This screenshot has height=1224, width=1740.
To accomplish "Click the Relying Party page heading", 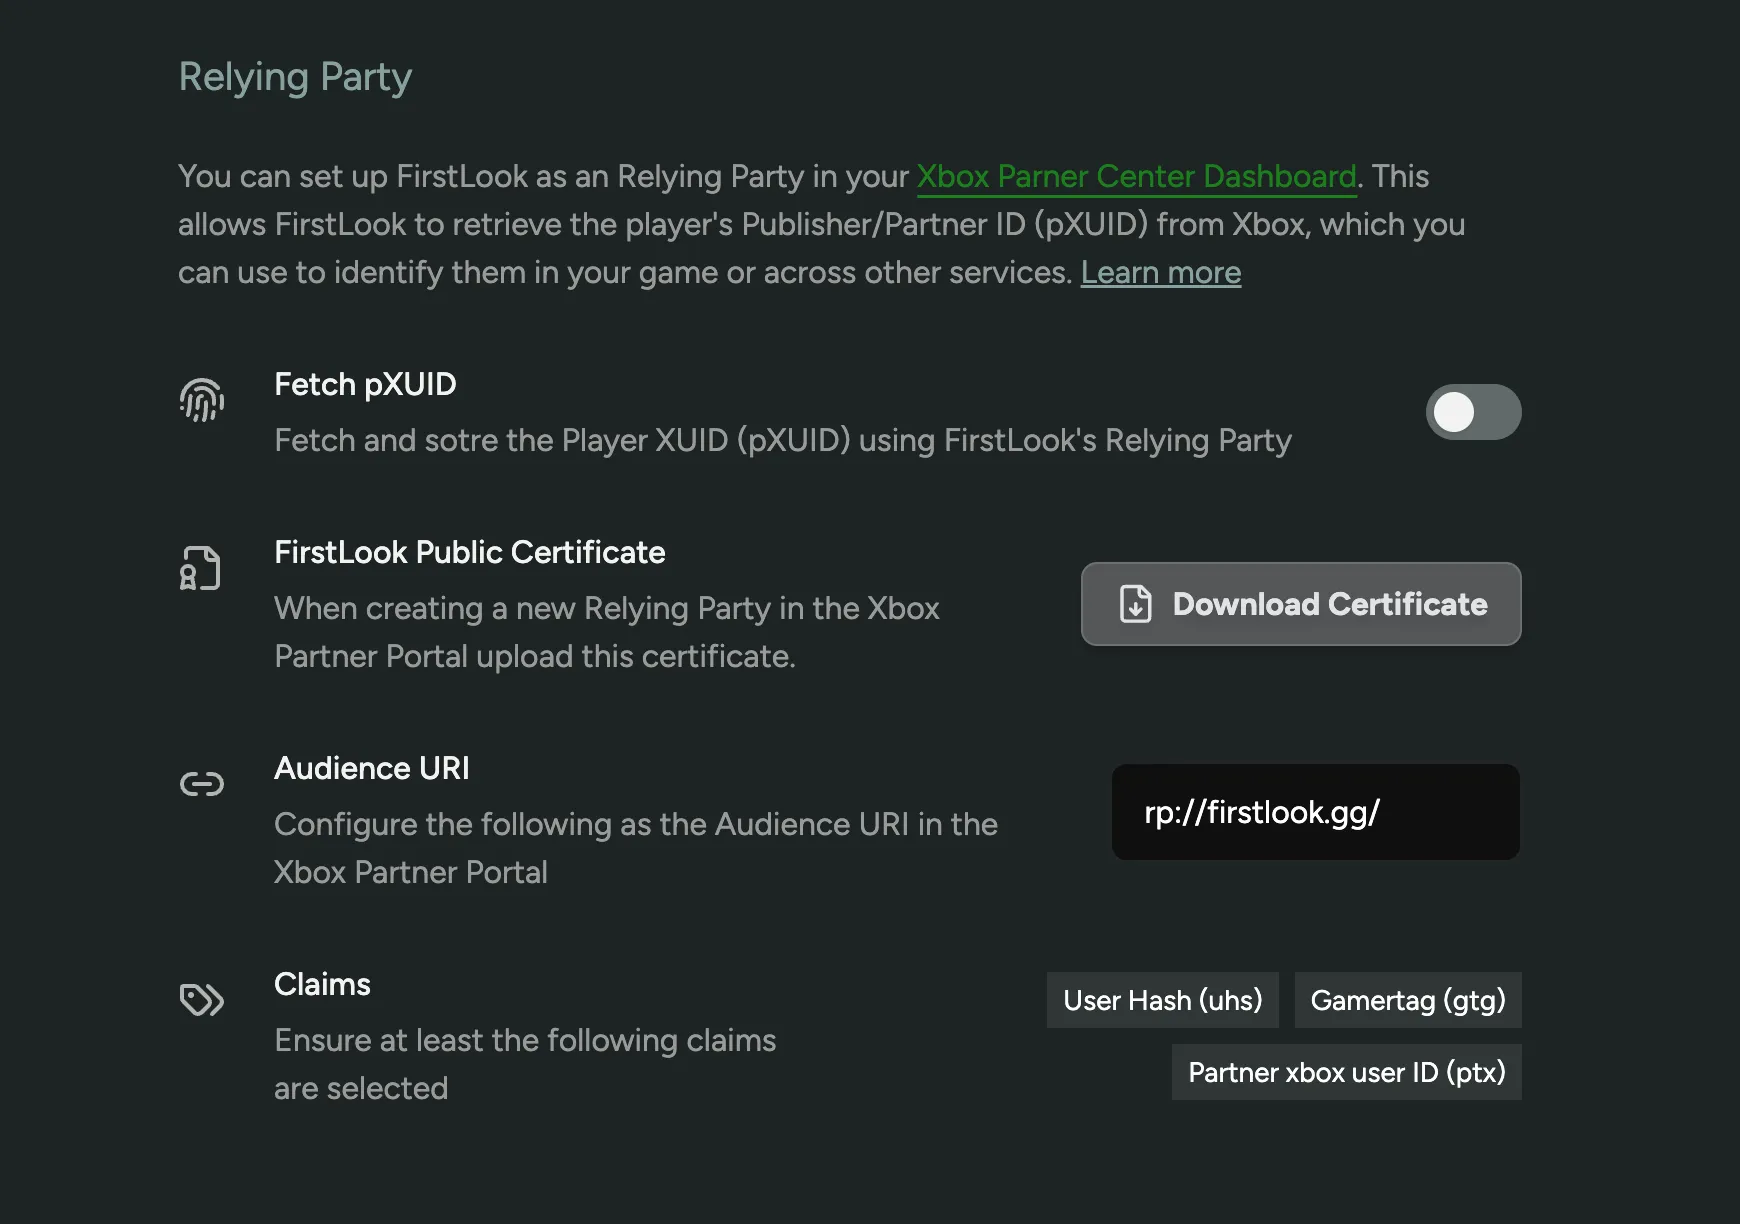I will (x=295, y=76).
